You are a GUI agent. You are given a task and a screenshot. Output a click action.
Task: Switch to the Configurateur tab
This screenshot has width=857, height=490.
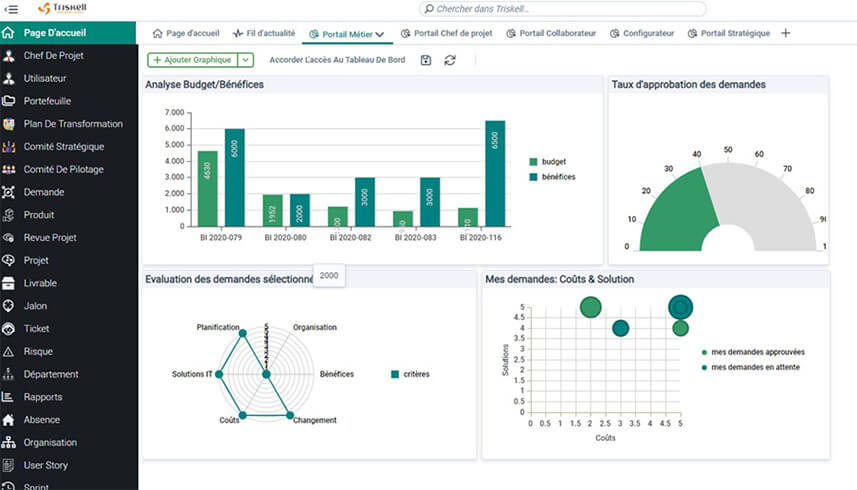[642, 33]
